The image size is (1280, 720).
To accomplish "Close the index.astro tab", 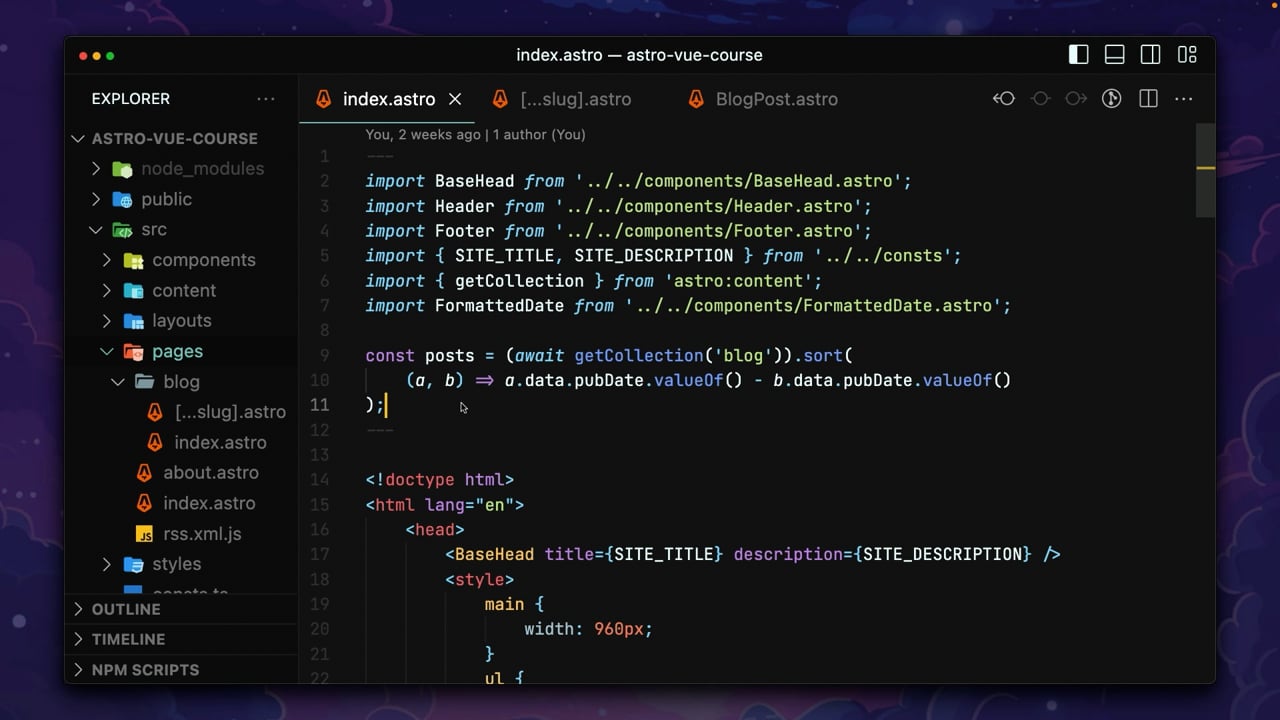I will point(455,99).
